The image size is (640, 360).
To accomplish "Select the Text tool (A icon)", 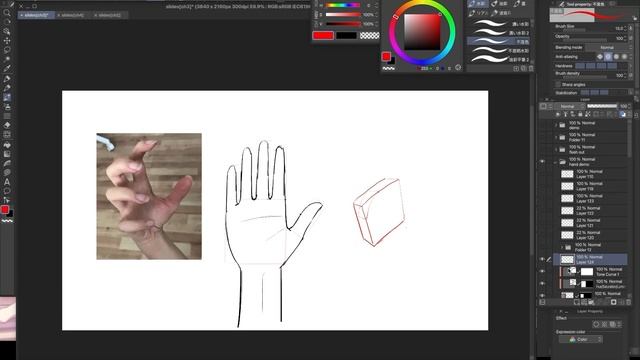I will coord(7,182).
